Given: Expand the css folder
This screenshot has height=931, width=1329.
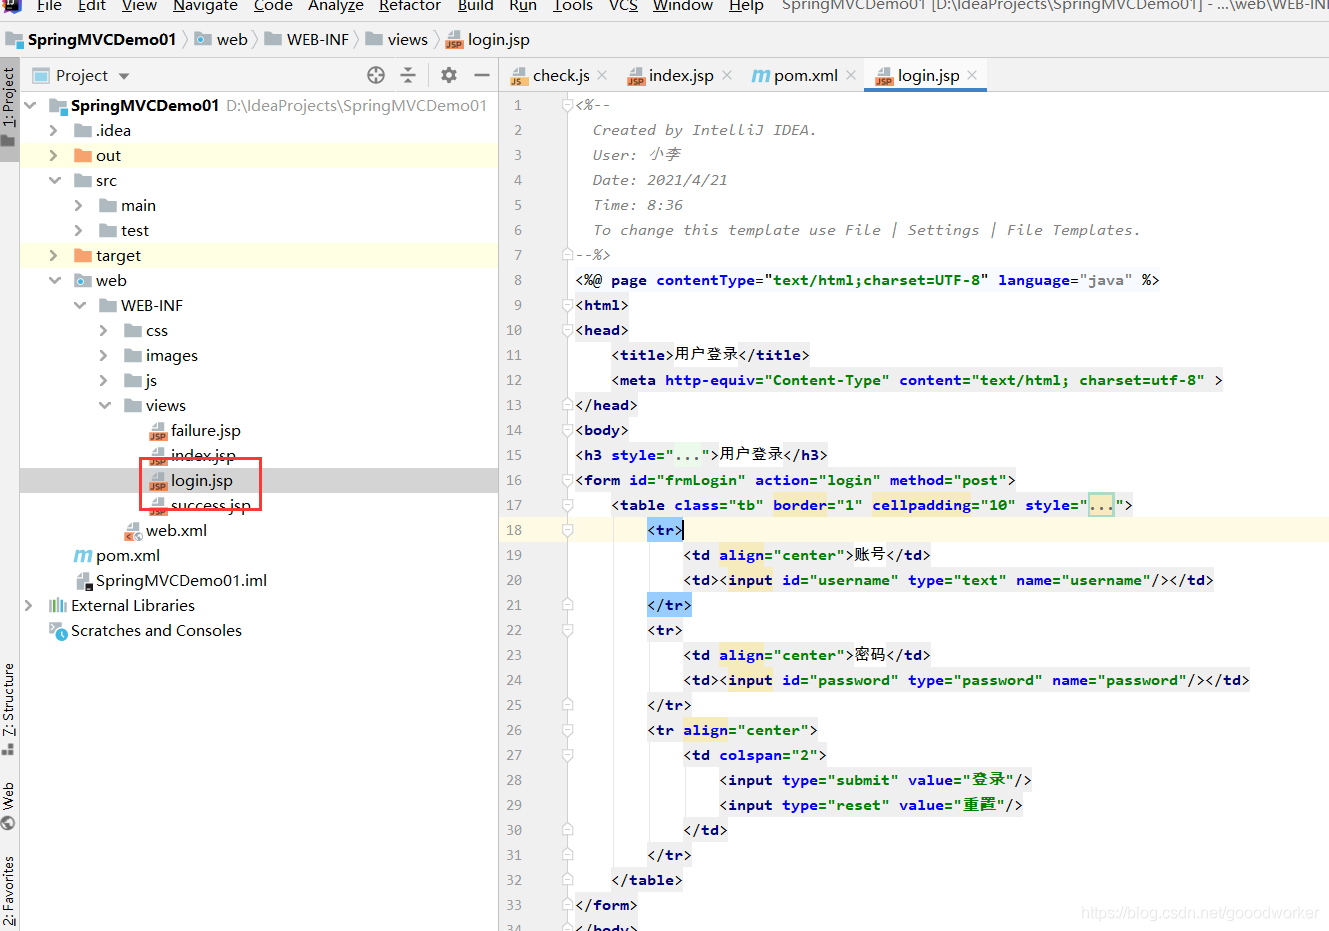Looking at the screenshot, I should [104, 330].
